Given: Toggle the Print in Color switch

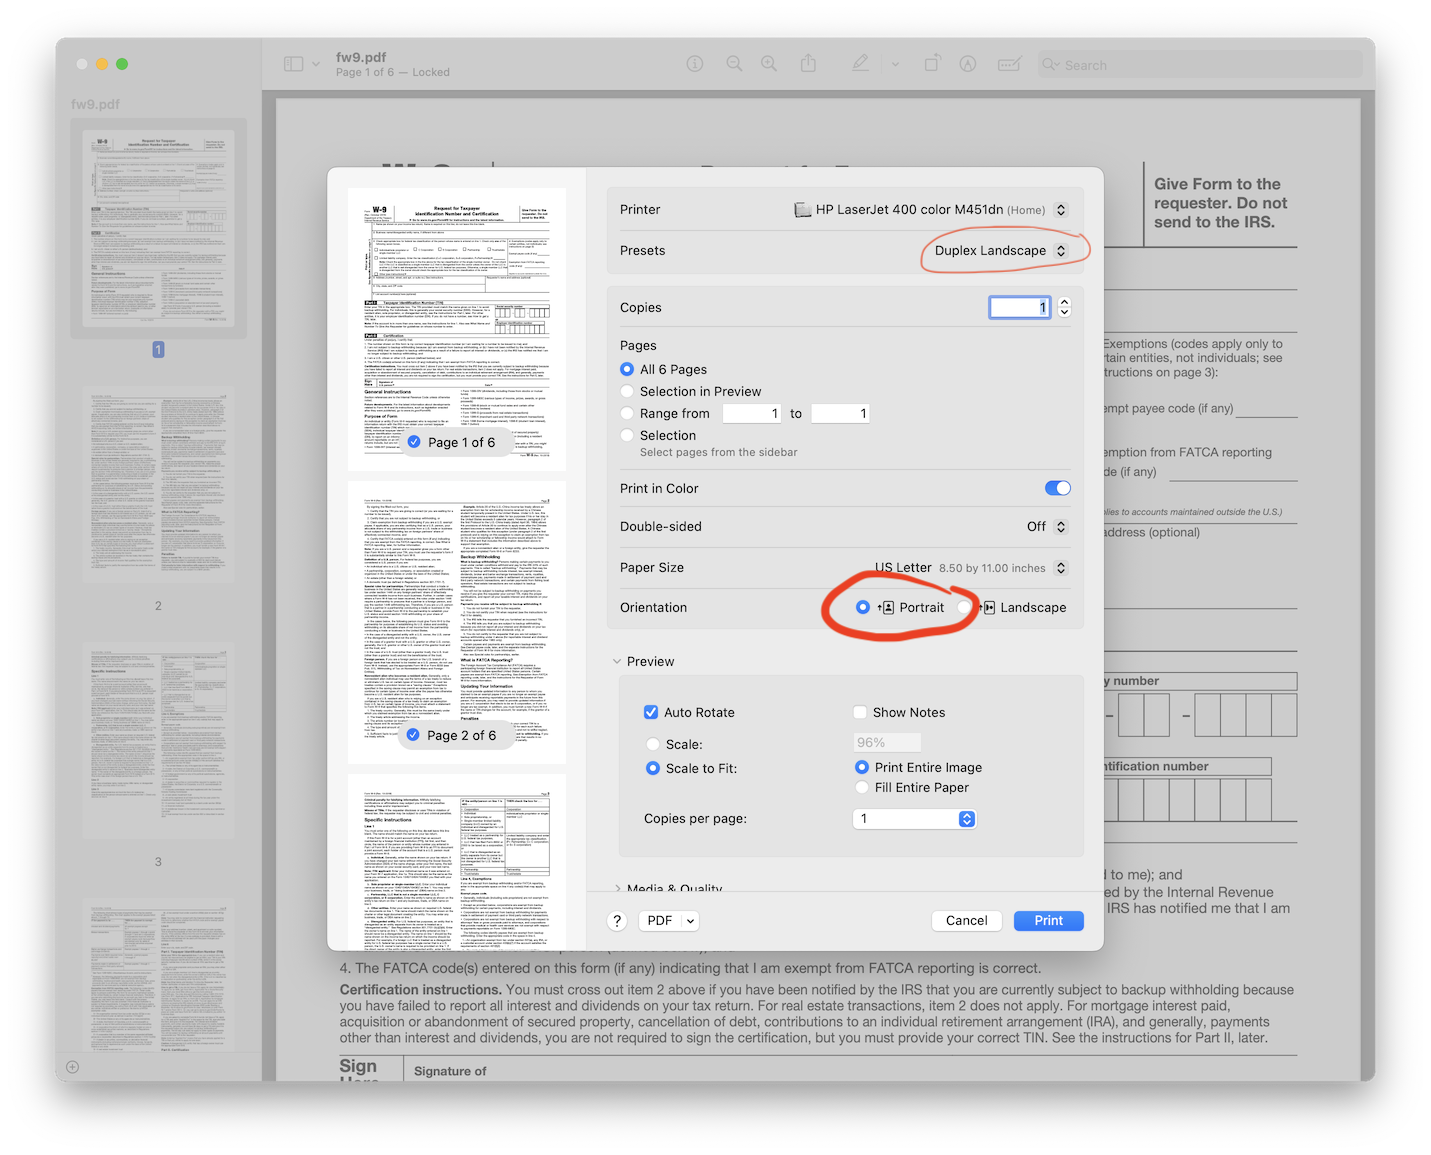Looking at the screenshot, I should 1057,488.
